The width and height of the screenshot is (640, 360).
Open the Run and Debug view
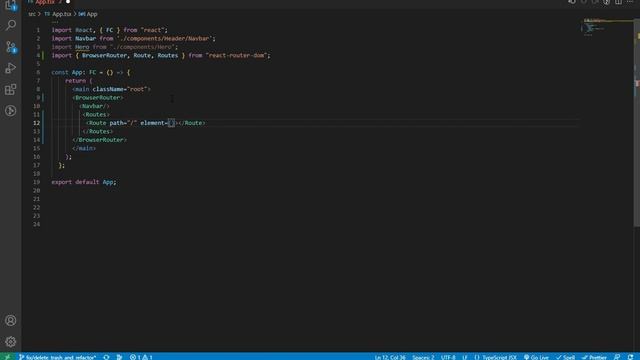click(x=11, y=68)
